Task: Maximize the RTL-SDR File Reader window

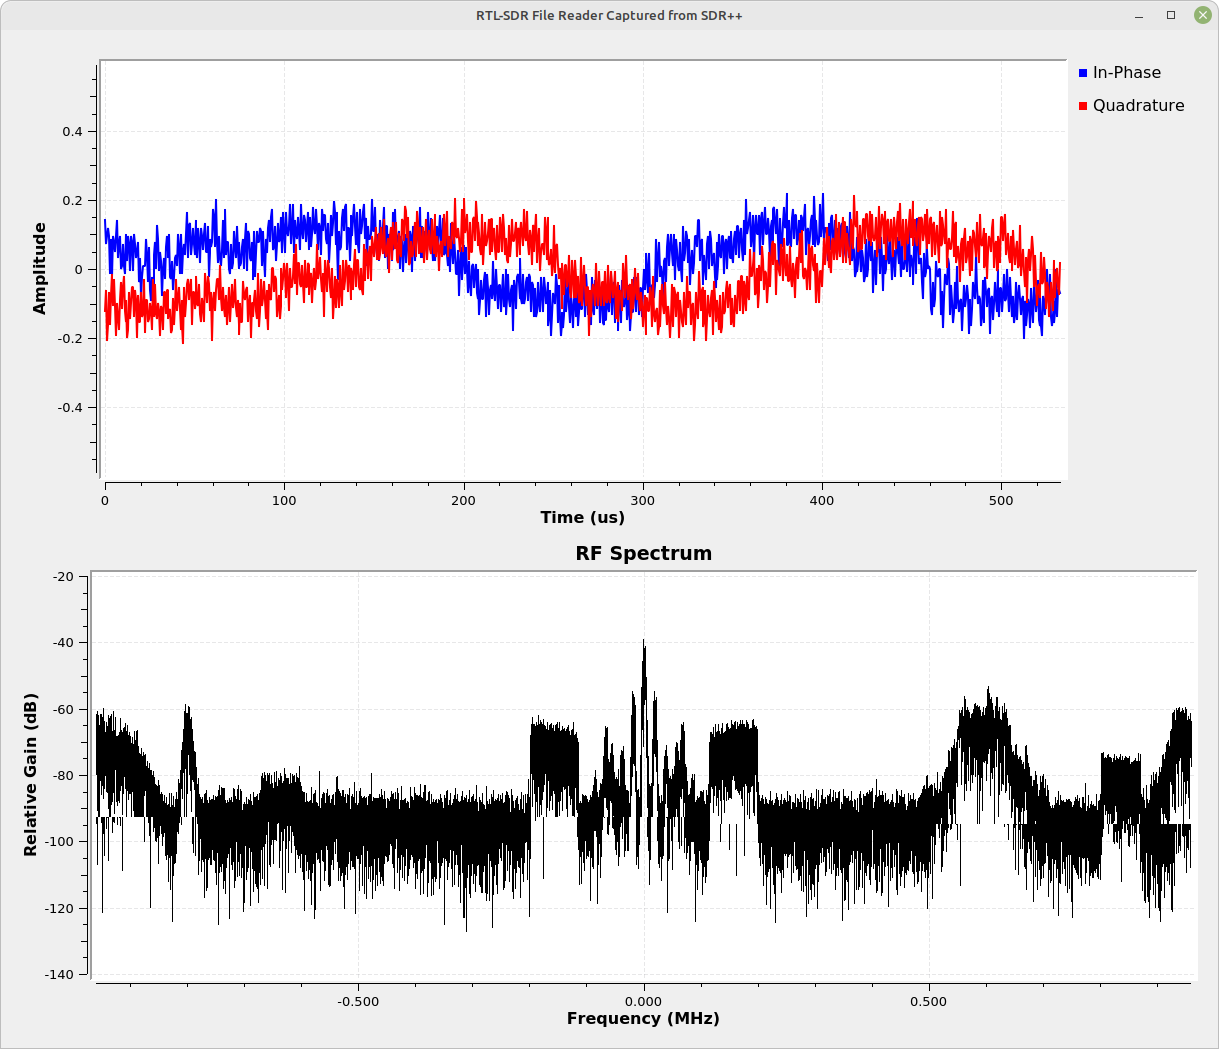Action: tap(1171, 15)
